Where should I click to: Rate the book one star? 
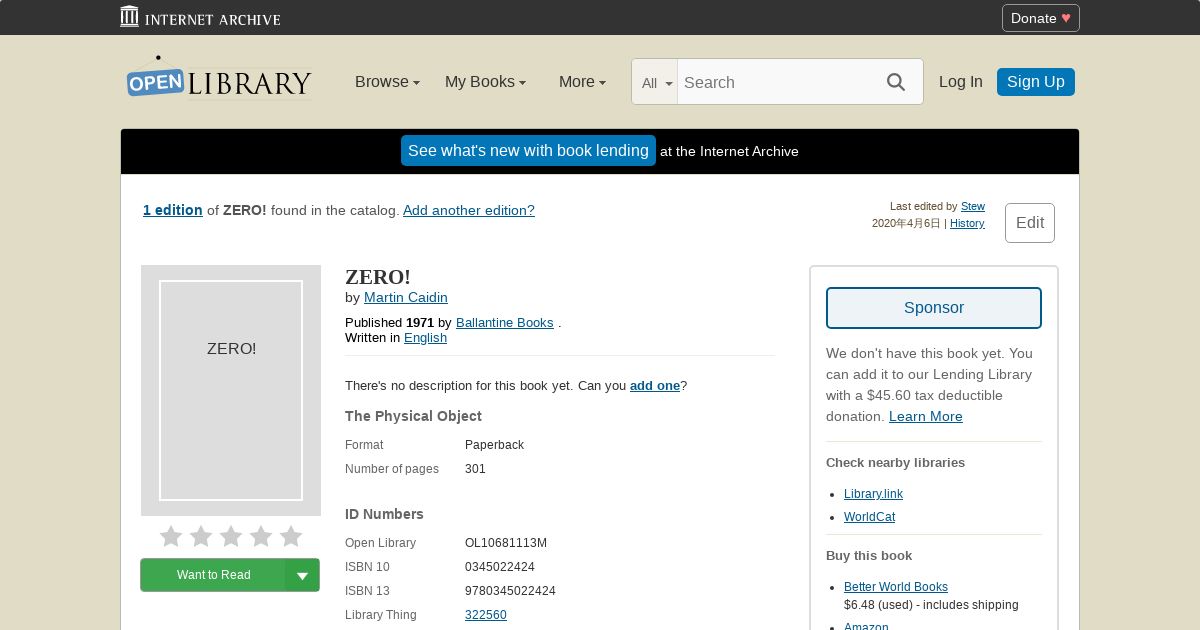(171, 537)
